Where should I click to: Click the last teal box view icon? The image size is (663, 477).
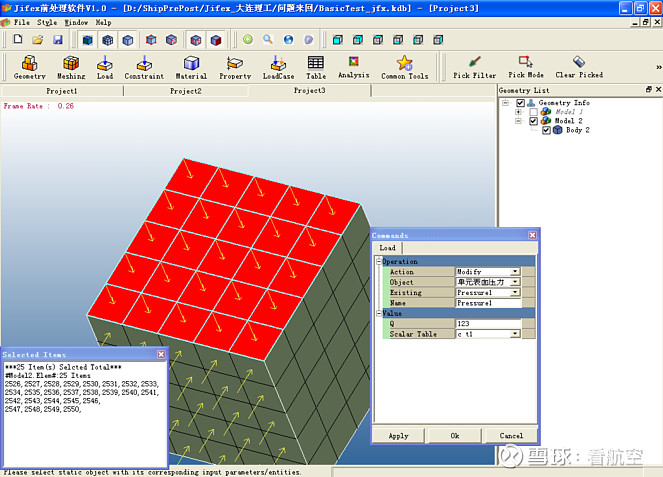(438, 40)
